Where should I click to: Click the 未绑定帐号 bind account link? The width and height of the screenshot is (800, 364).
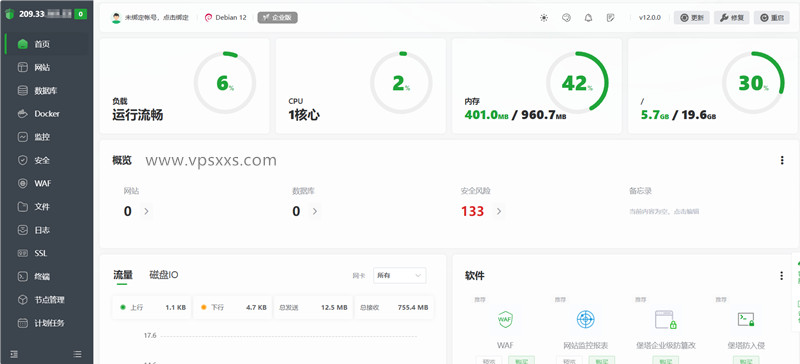click(157, 17)
